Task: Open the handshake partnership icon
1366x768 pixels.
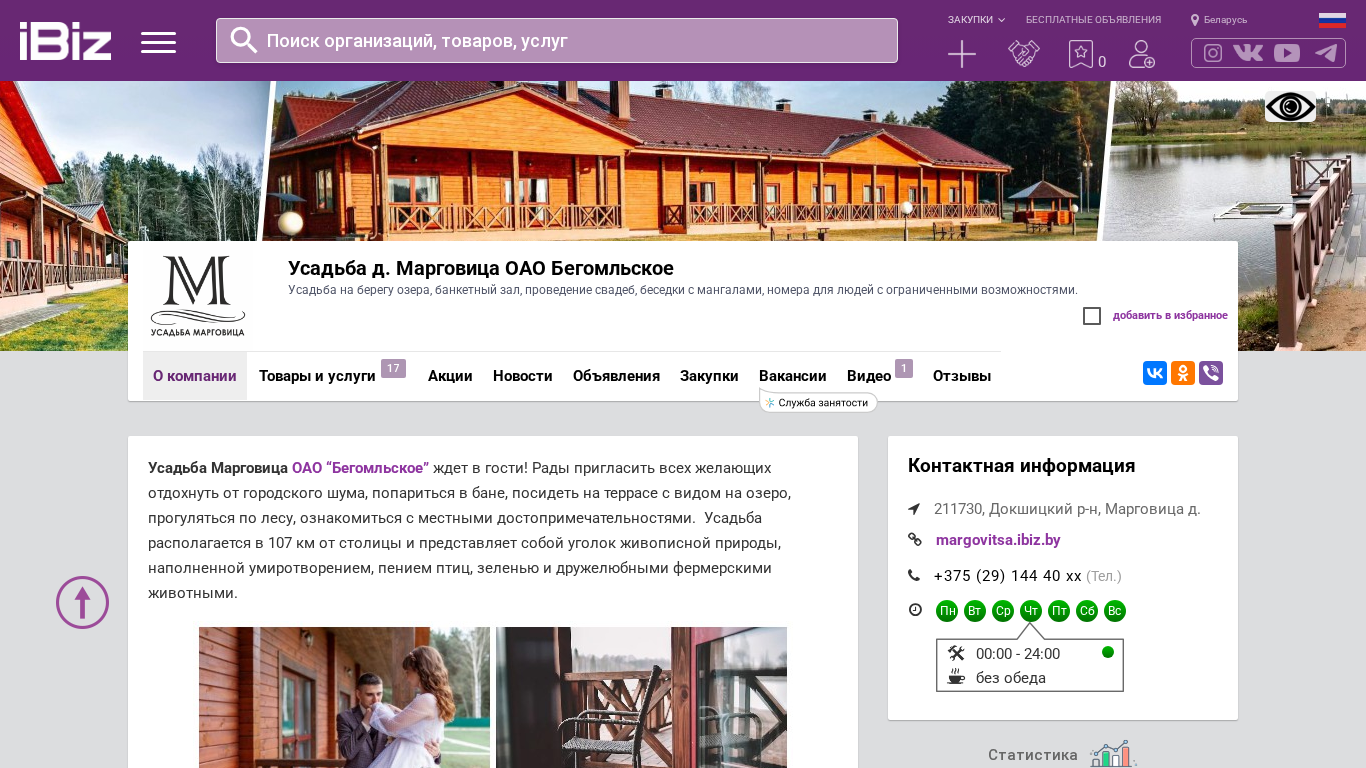Action: click(1024, 54)
